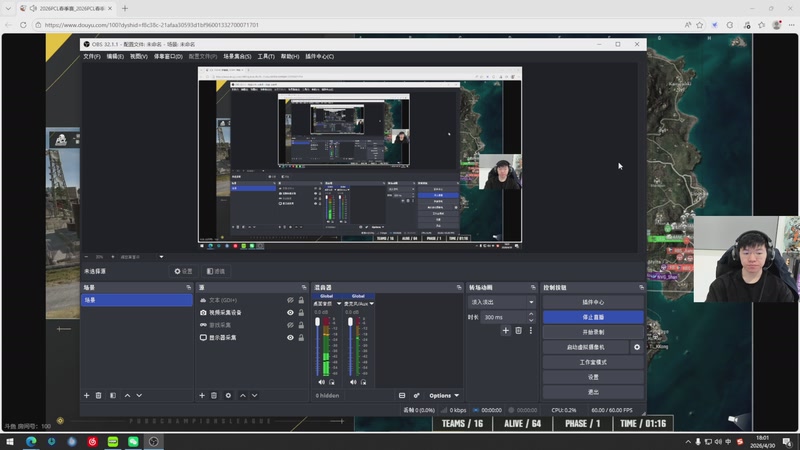
Task: Select the 场景 item in the scene list
Action: point(137,300)
